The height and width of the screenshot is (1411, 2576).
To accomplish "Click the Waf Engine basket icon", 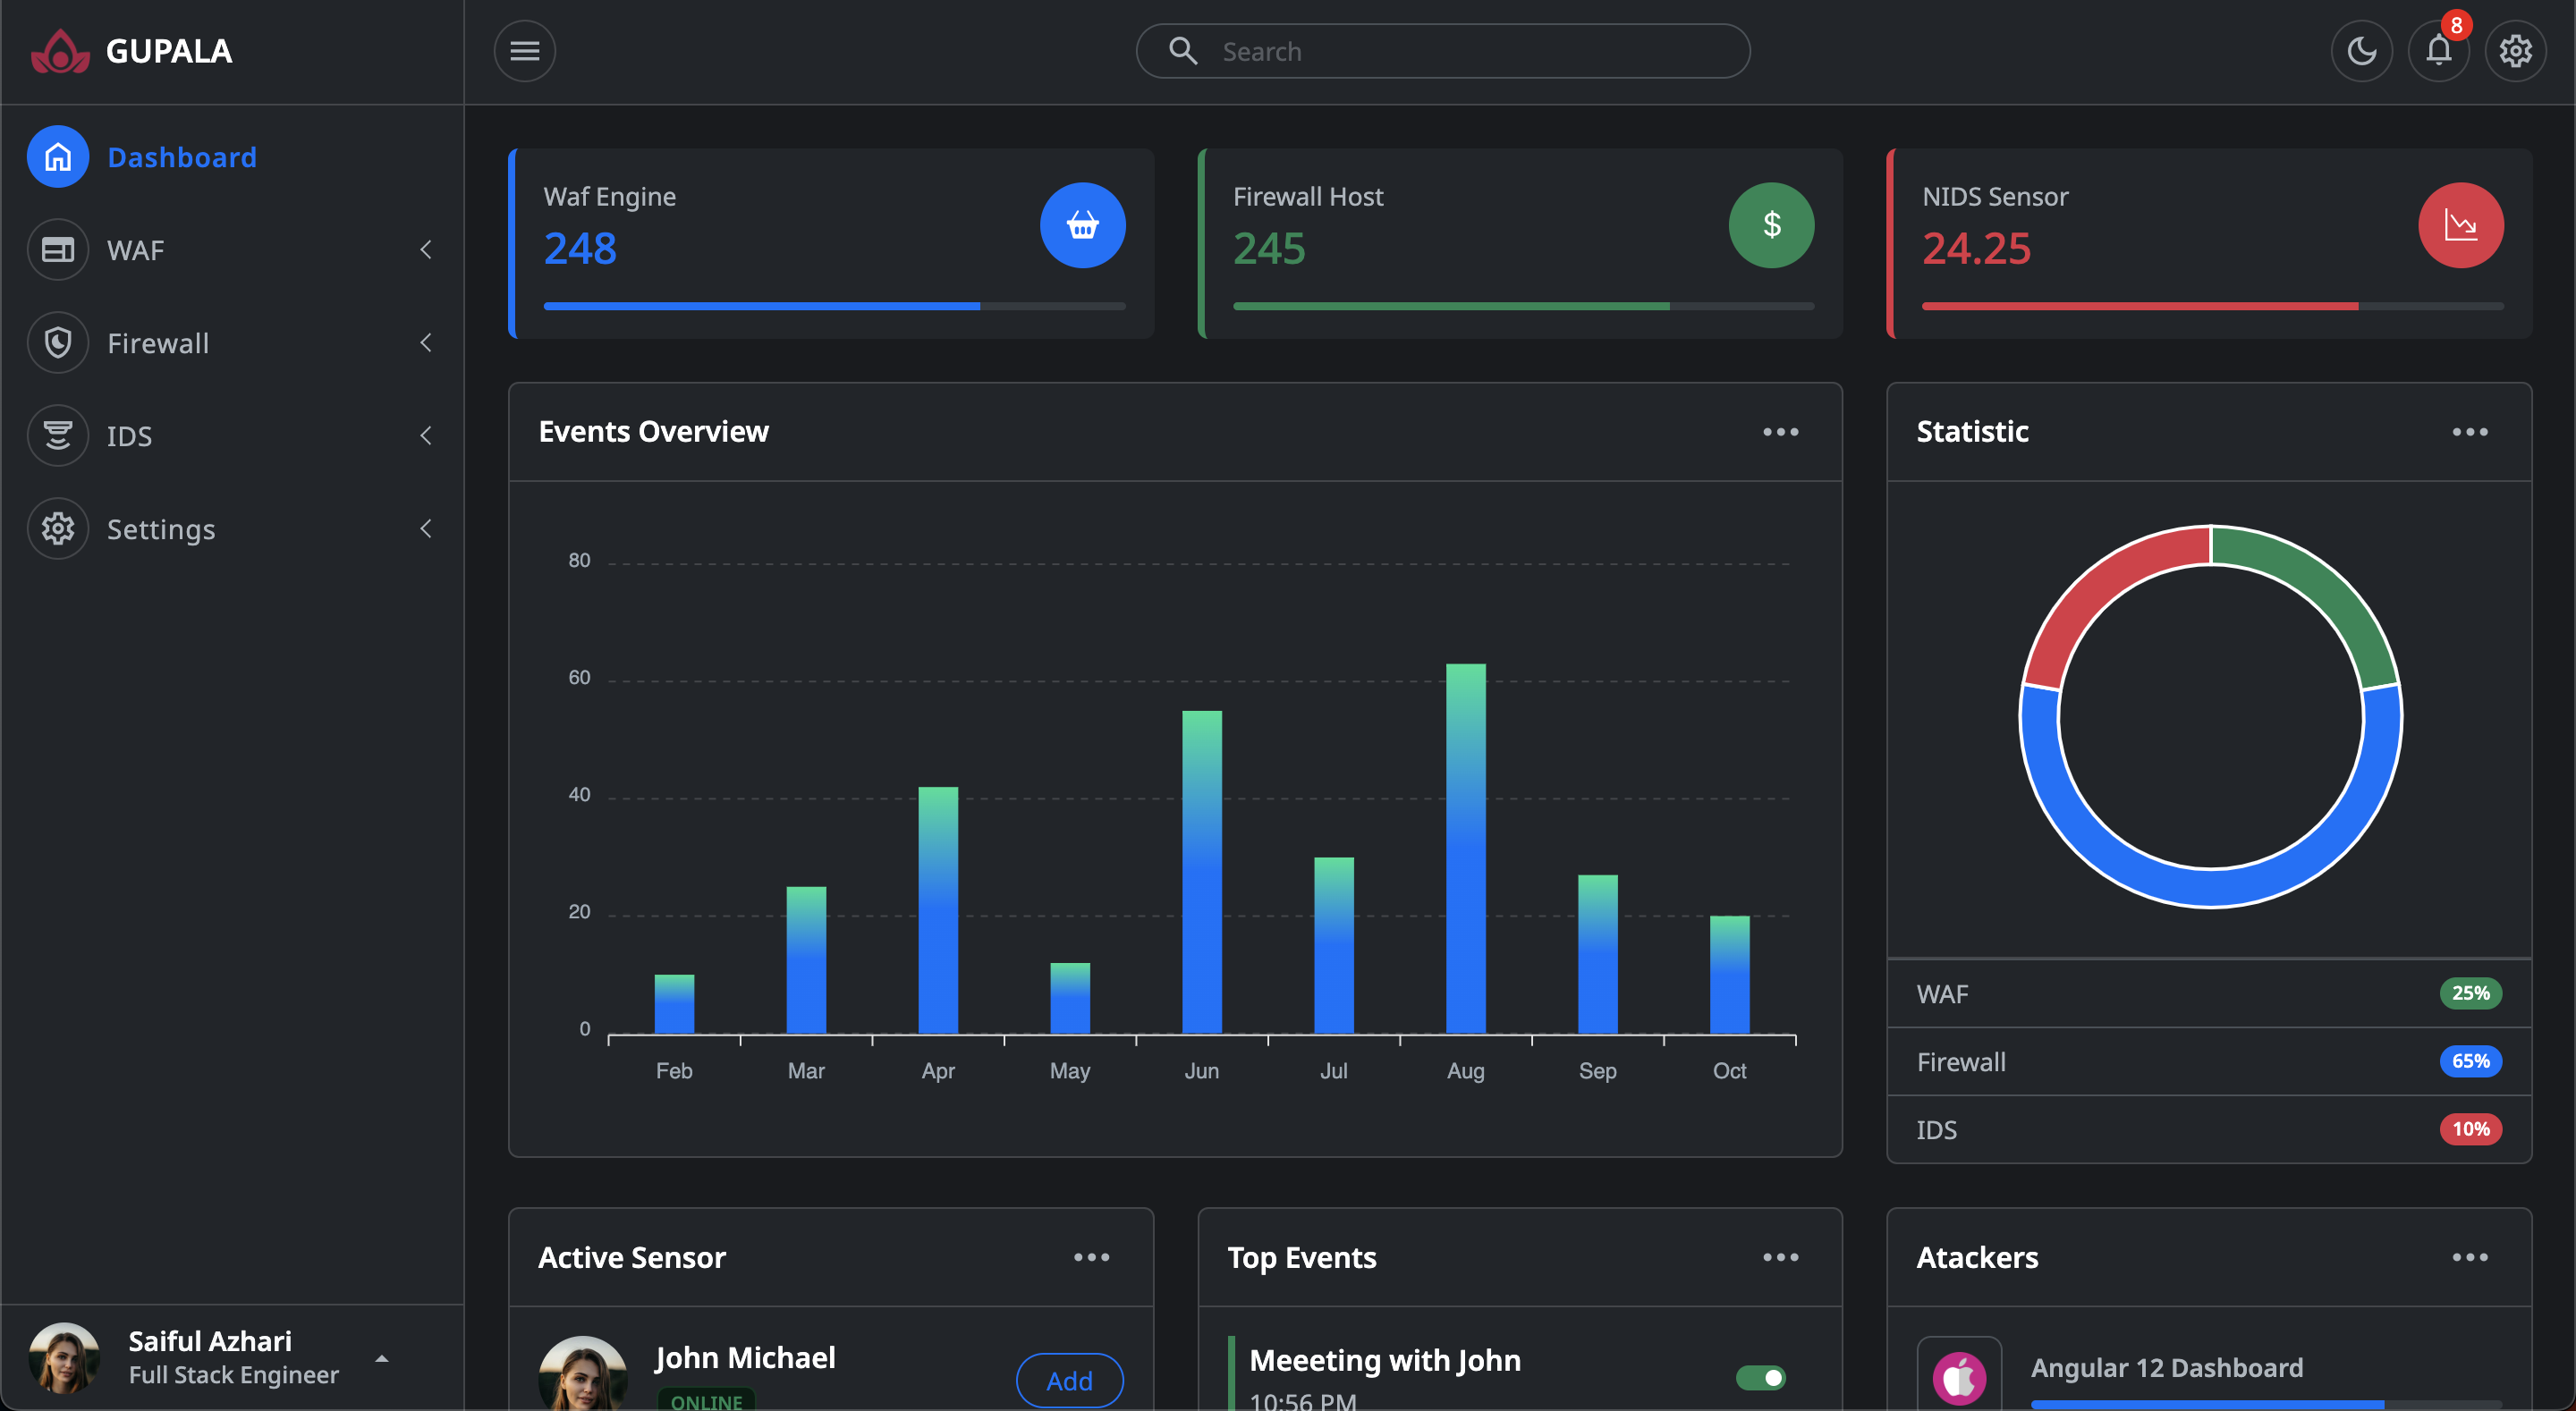I will [x=1082, y=225].
